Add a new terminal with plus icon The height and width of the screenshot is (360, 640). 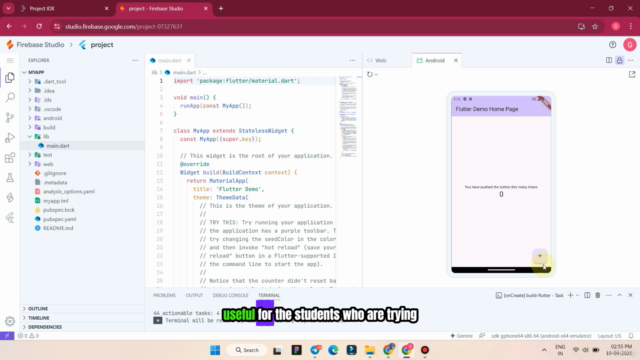coord(571,295)
